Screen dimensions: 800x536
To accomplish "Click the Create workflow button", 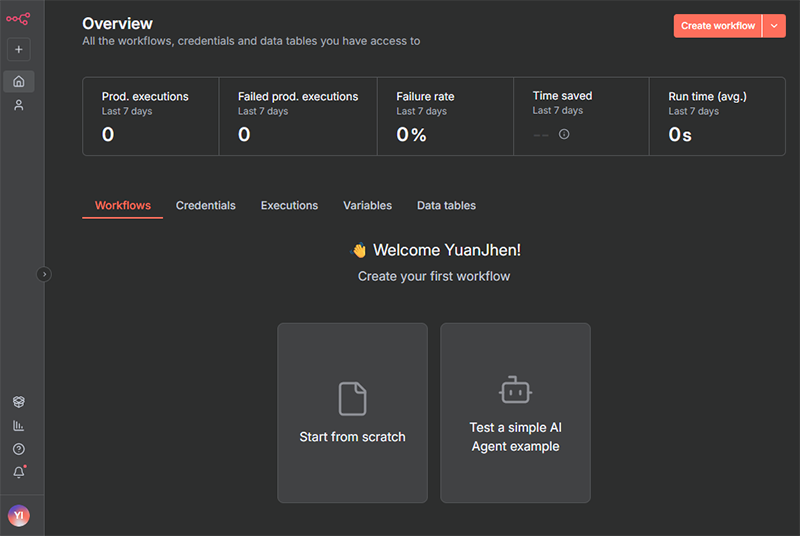I will click(717, 26).
